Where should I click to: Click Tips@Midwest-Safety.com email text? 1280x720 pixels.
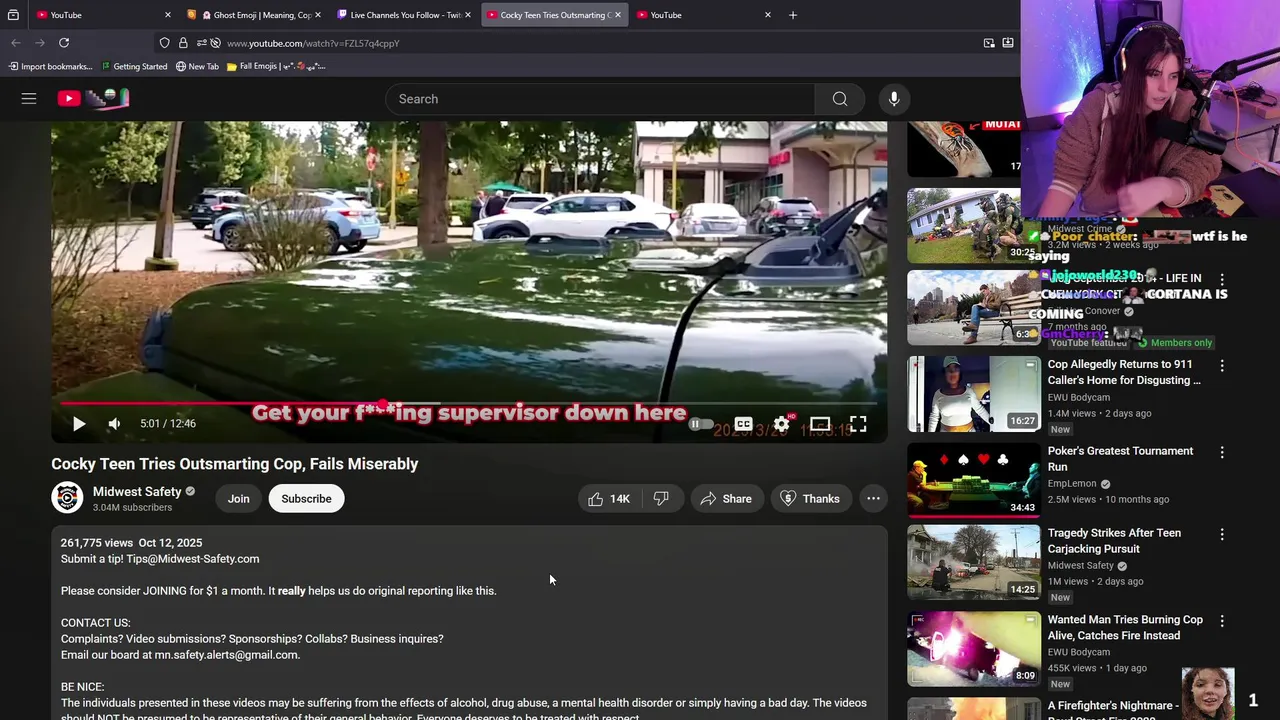point(193,559)
